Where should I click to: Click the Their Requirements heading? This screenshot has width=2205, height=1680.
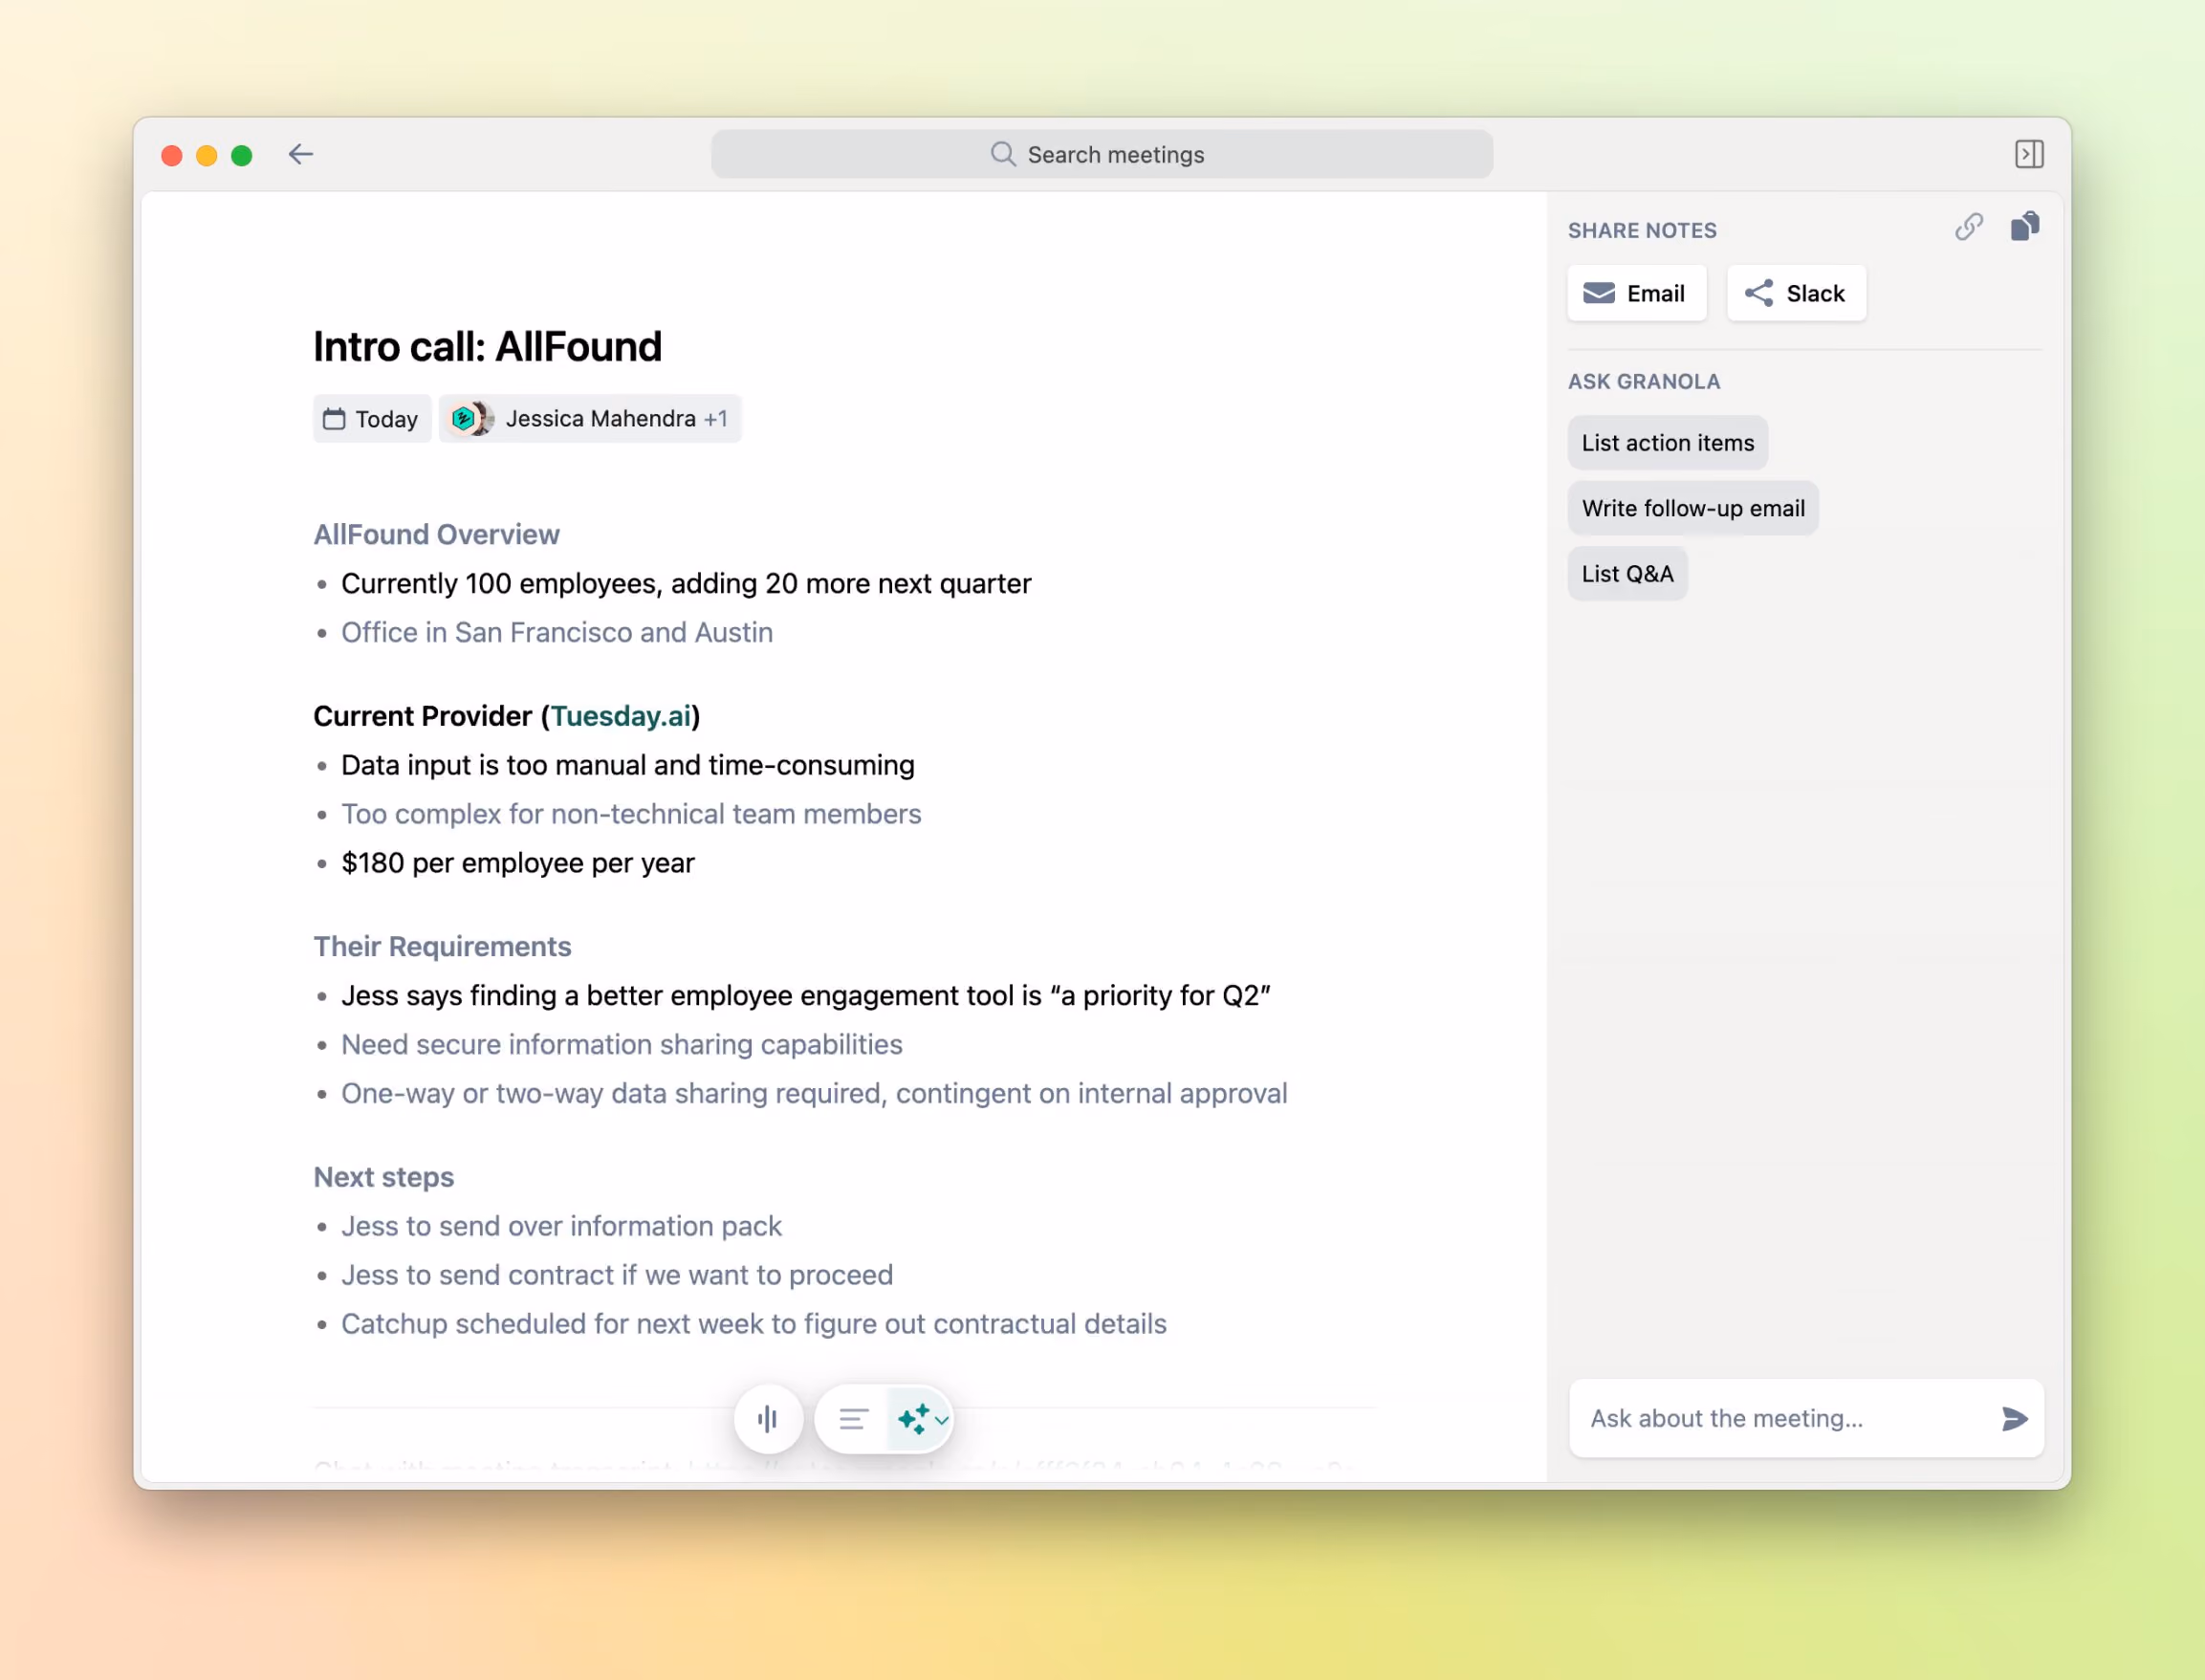pos(442,947)
